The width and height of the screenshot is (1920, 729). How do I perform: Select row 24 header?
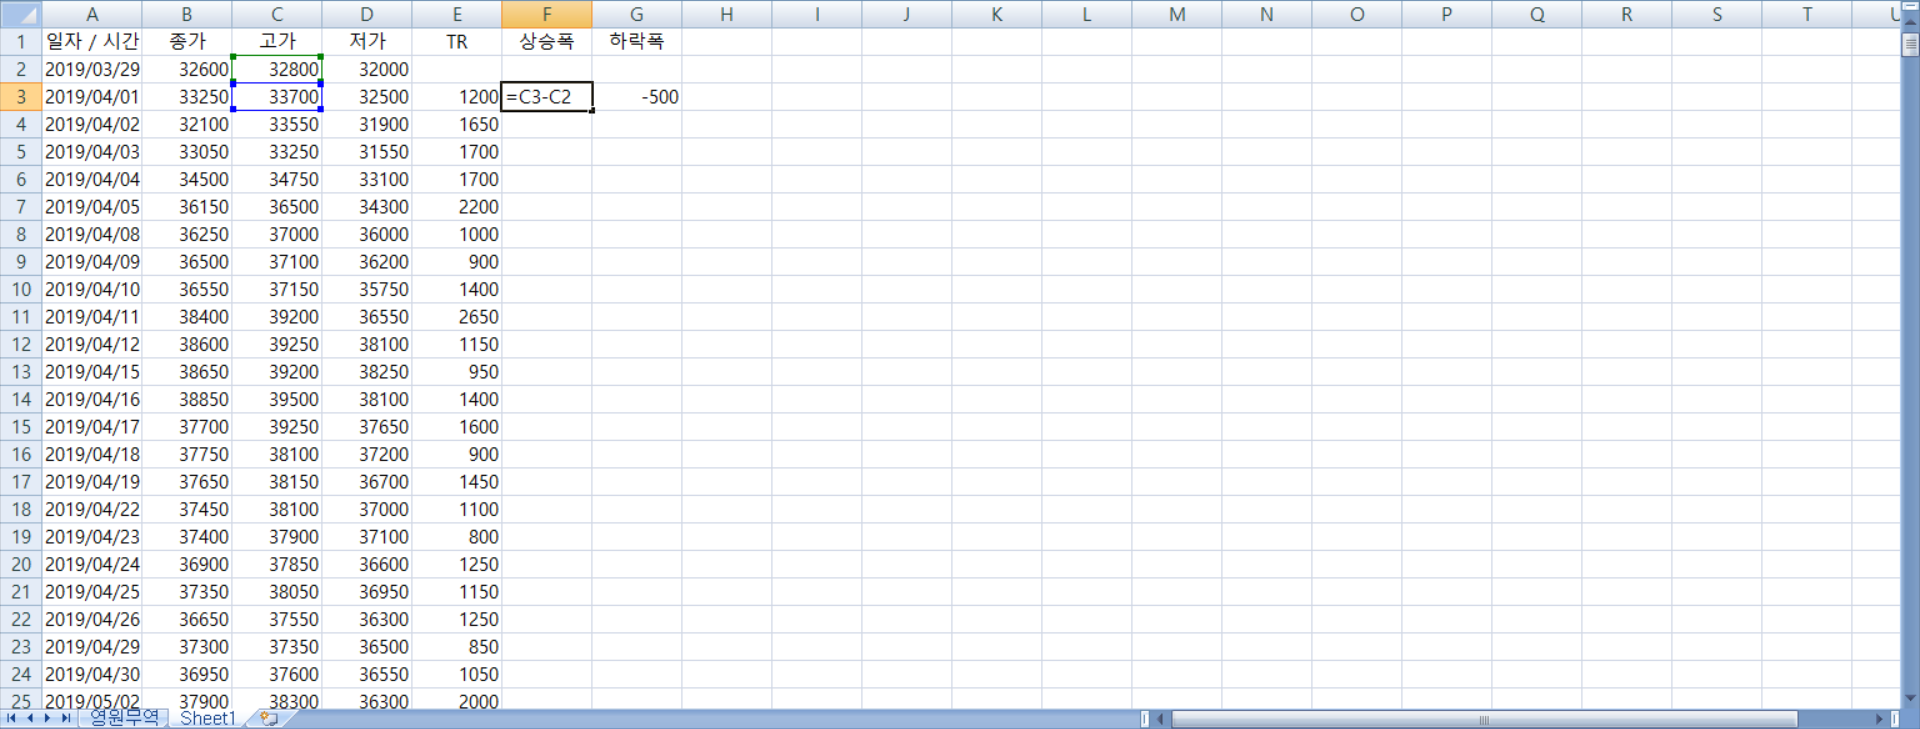click(21, 674)
